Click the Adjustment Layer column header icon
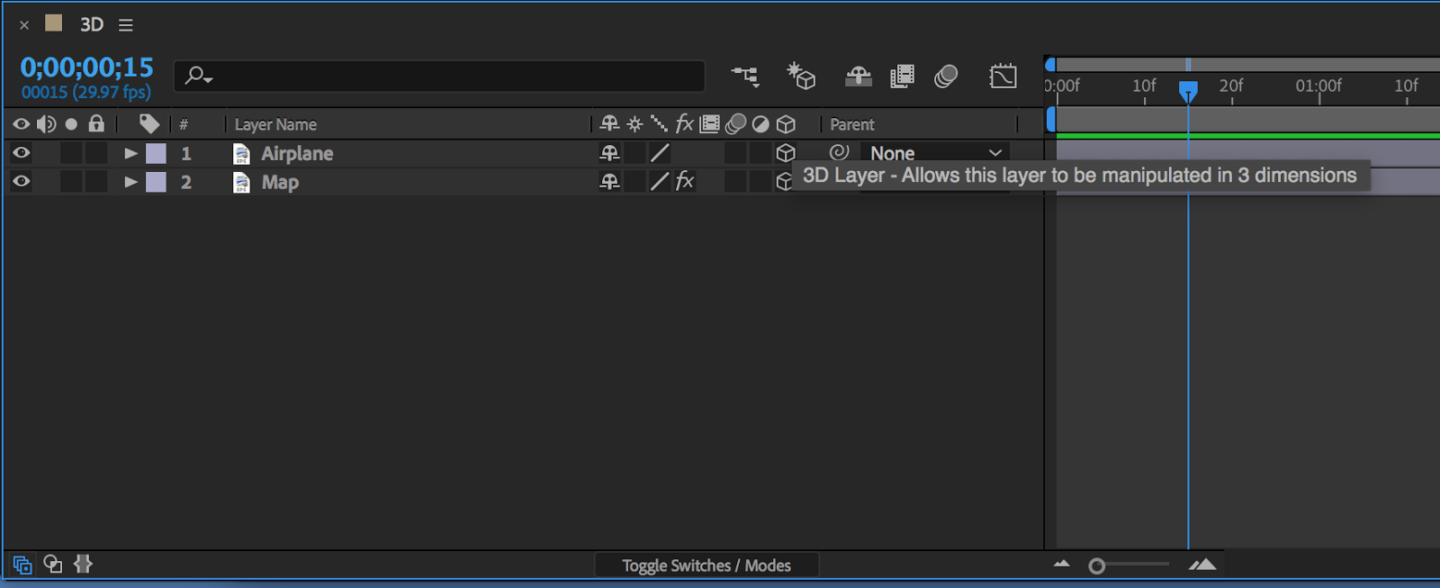This screenshot has height=588, width=1440. point(761,124)
